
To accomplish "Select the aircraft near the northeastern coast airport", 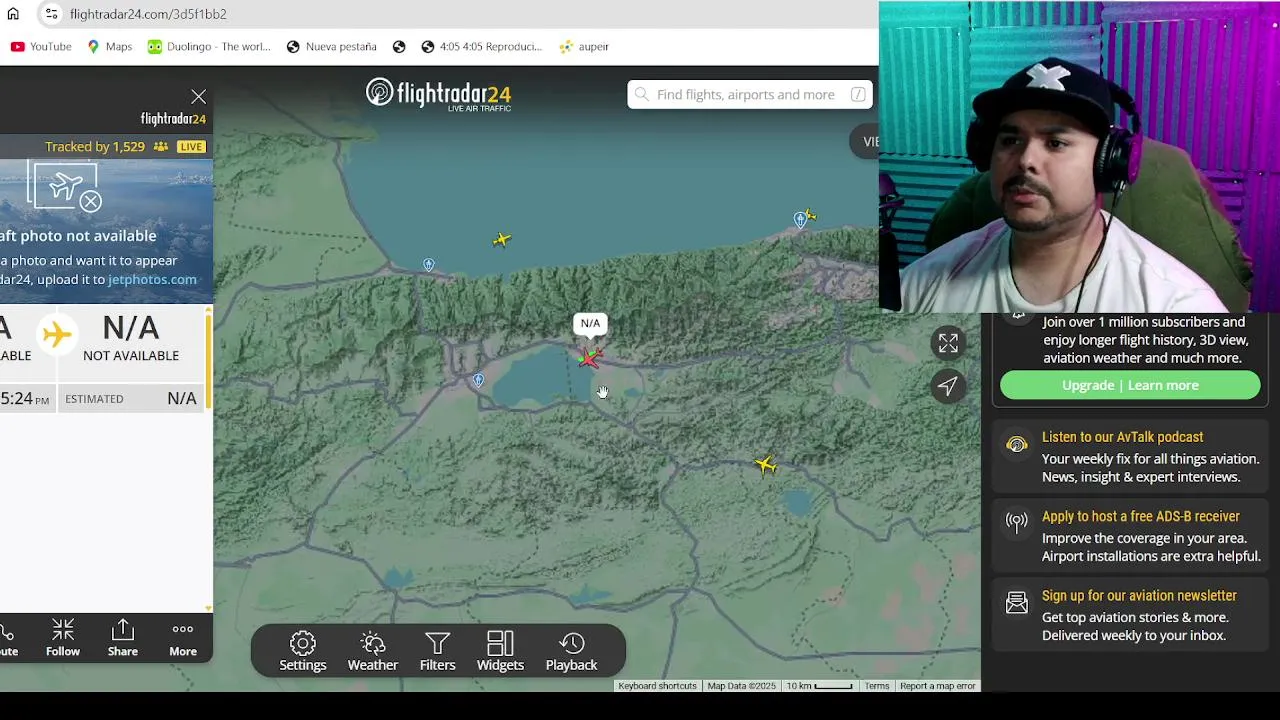I will coord(810,215).
